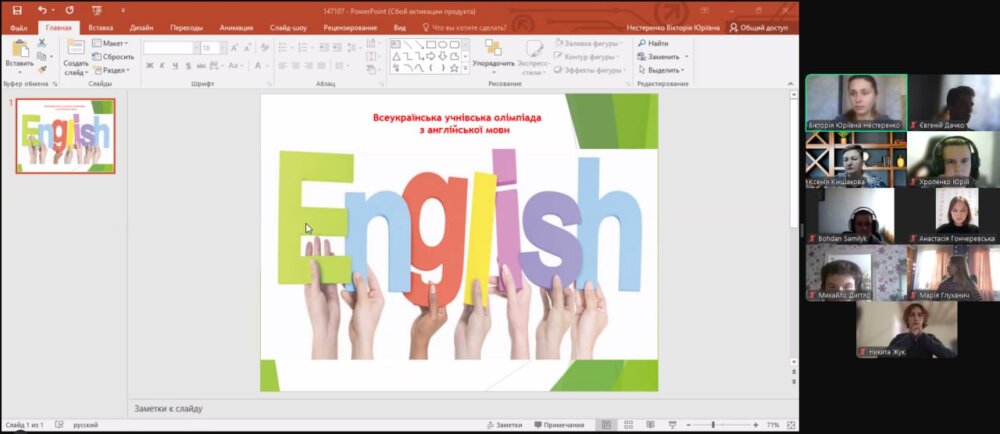Image resolution: width=1000 pixels, height=434 pixels.
Task: Select the oval shape in gallery
Action: pos(443,44)
